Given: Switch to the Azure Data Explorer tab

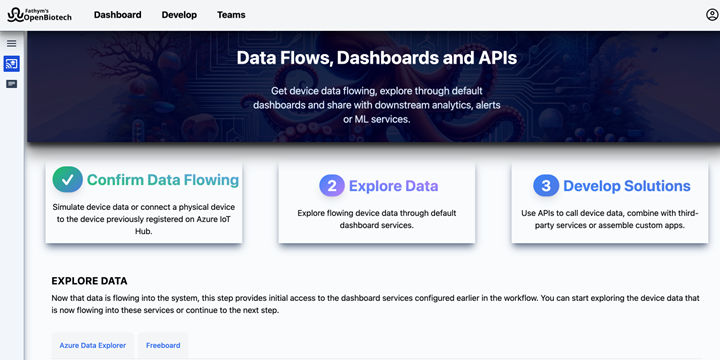Looking at the screenshot, I should coord(93,345).
